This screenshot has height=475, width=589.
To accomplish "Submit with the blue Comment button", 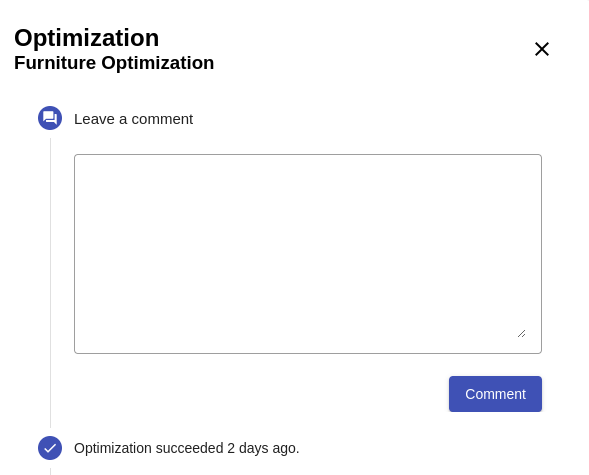I will 495,394.
